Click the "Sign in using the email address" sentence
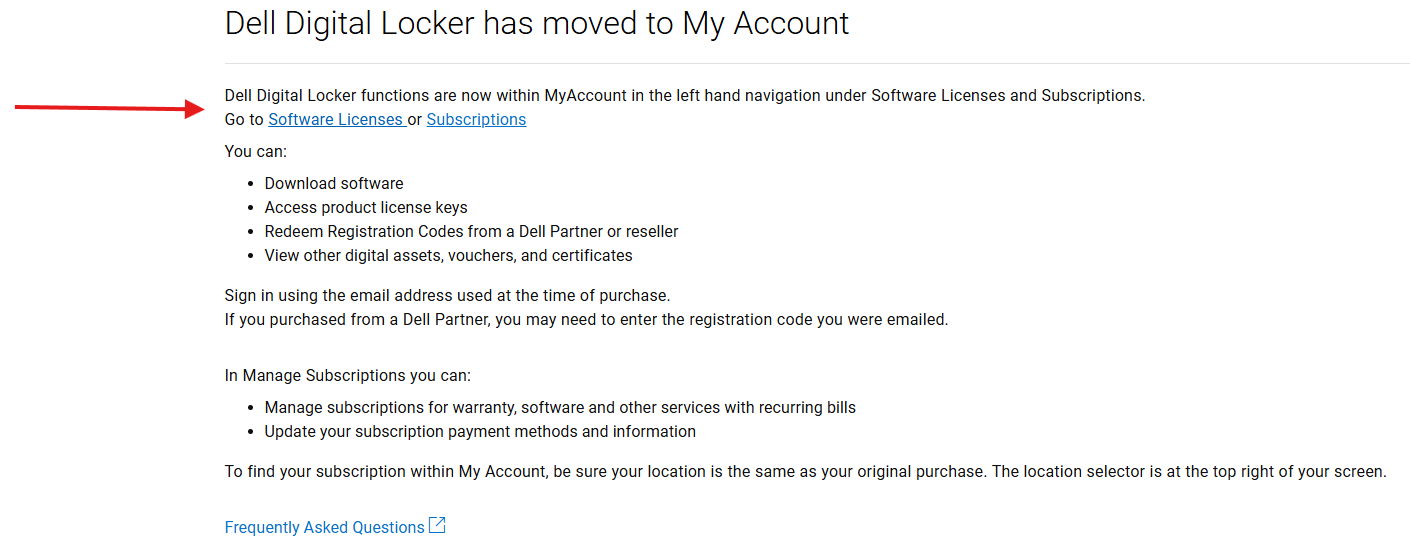This screenshot has width=1410, height=554. click(x=447, y=296)
